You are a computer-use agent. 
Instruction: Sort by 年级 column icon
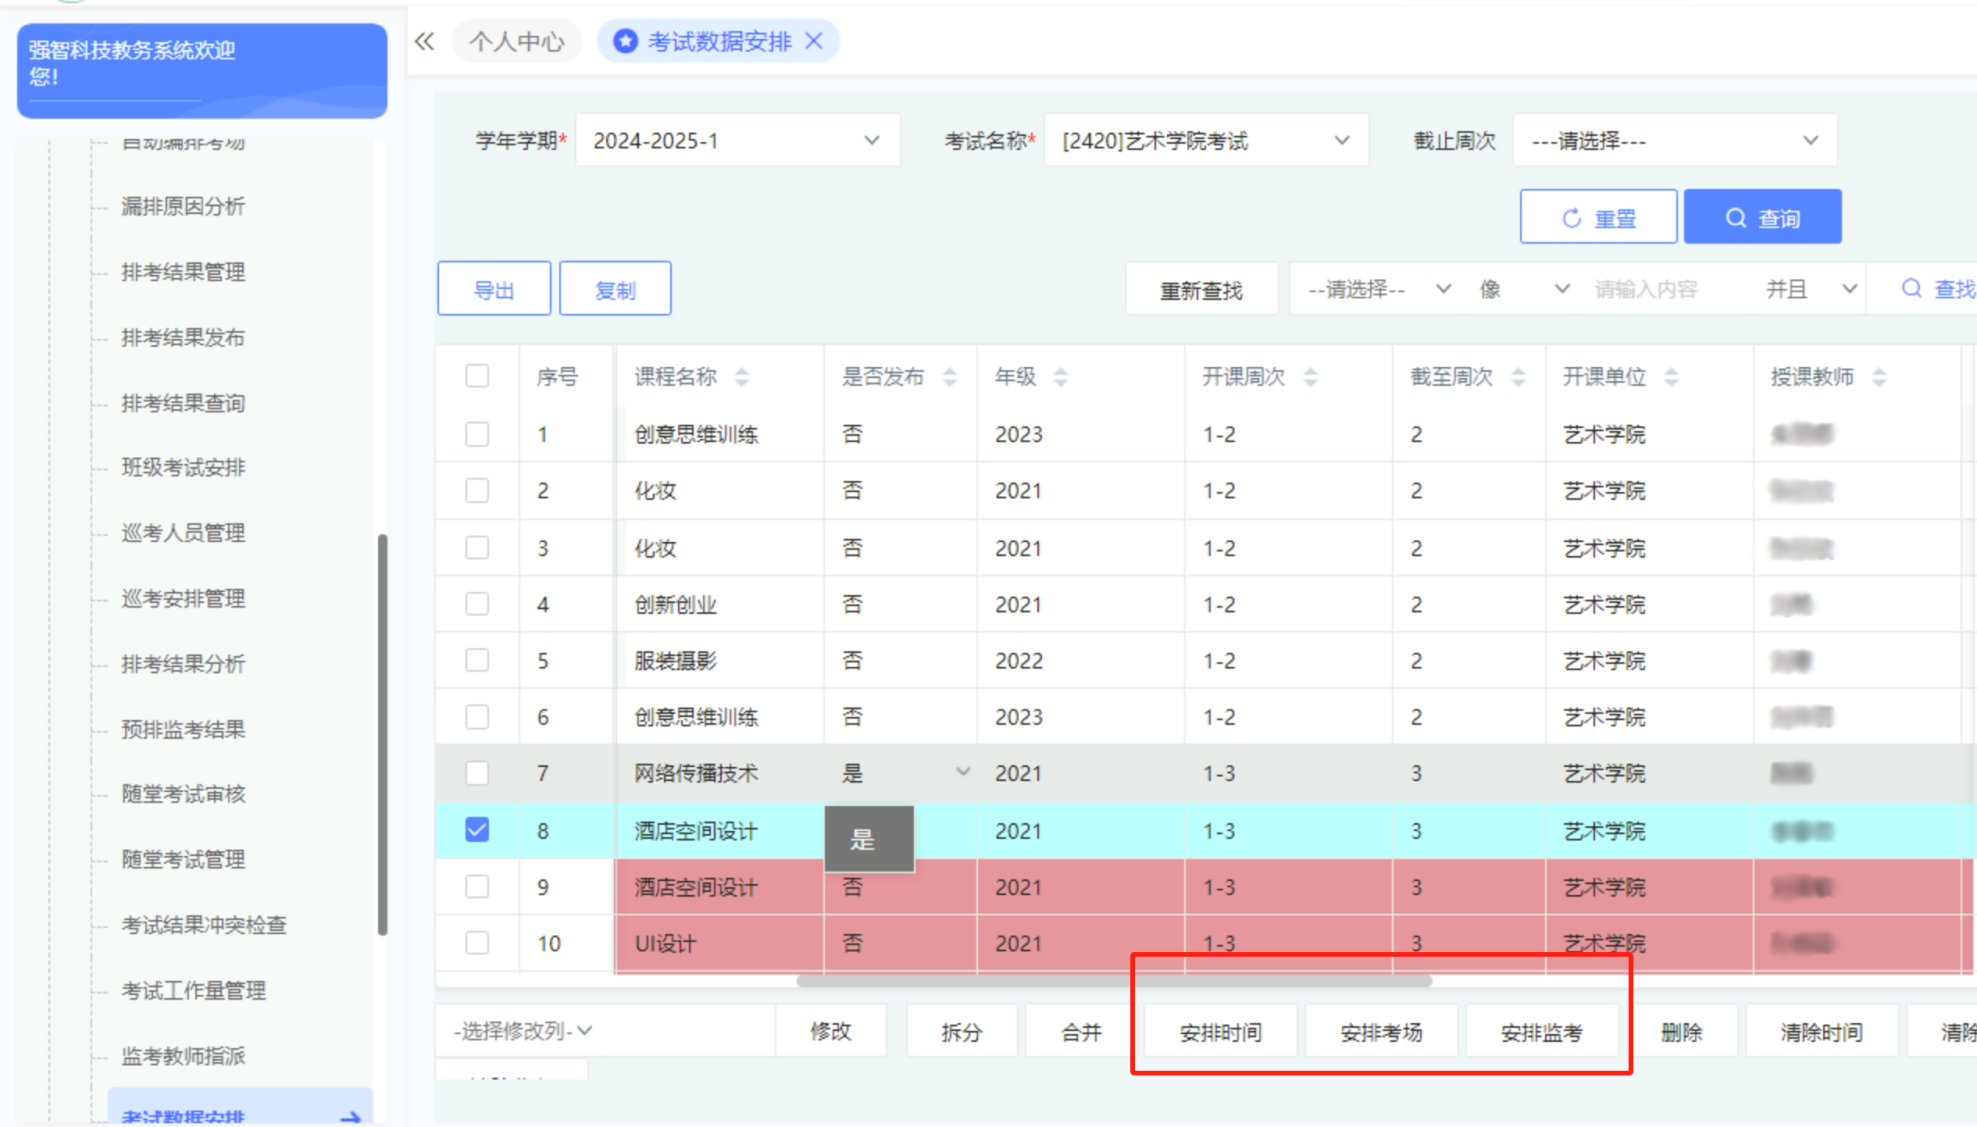tap(1060, 377)
